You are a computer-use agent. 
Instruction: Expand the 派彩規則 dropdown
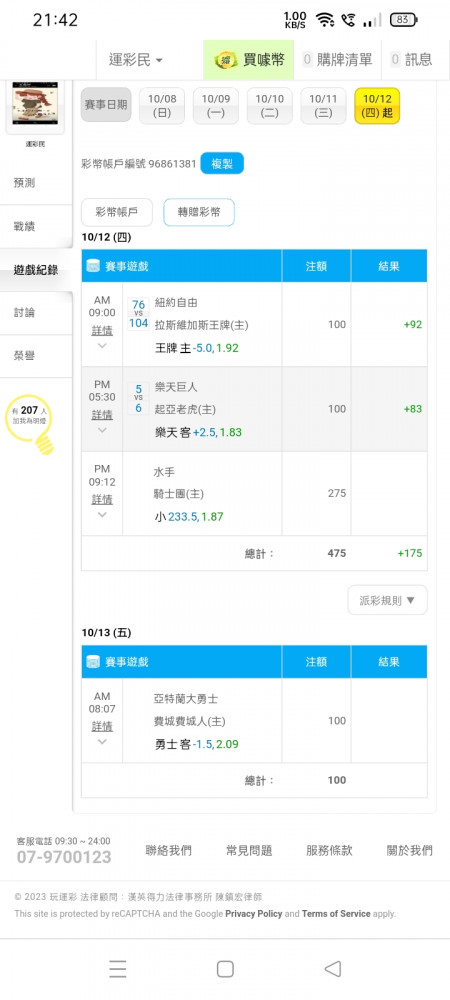coord(388,600)
